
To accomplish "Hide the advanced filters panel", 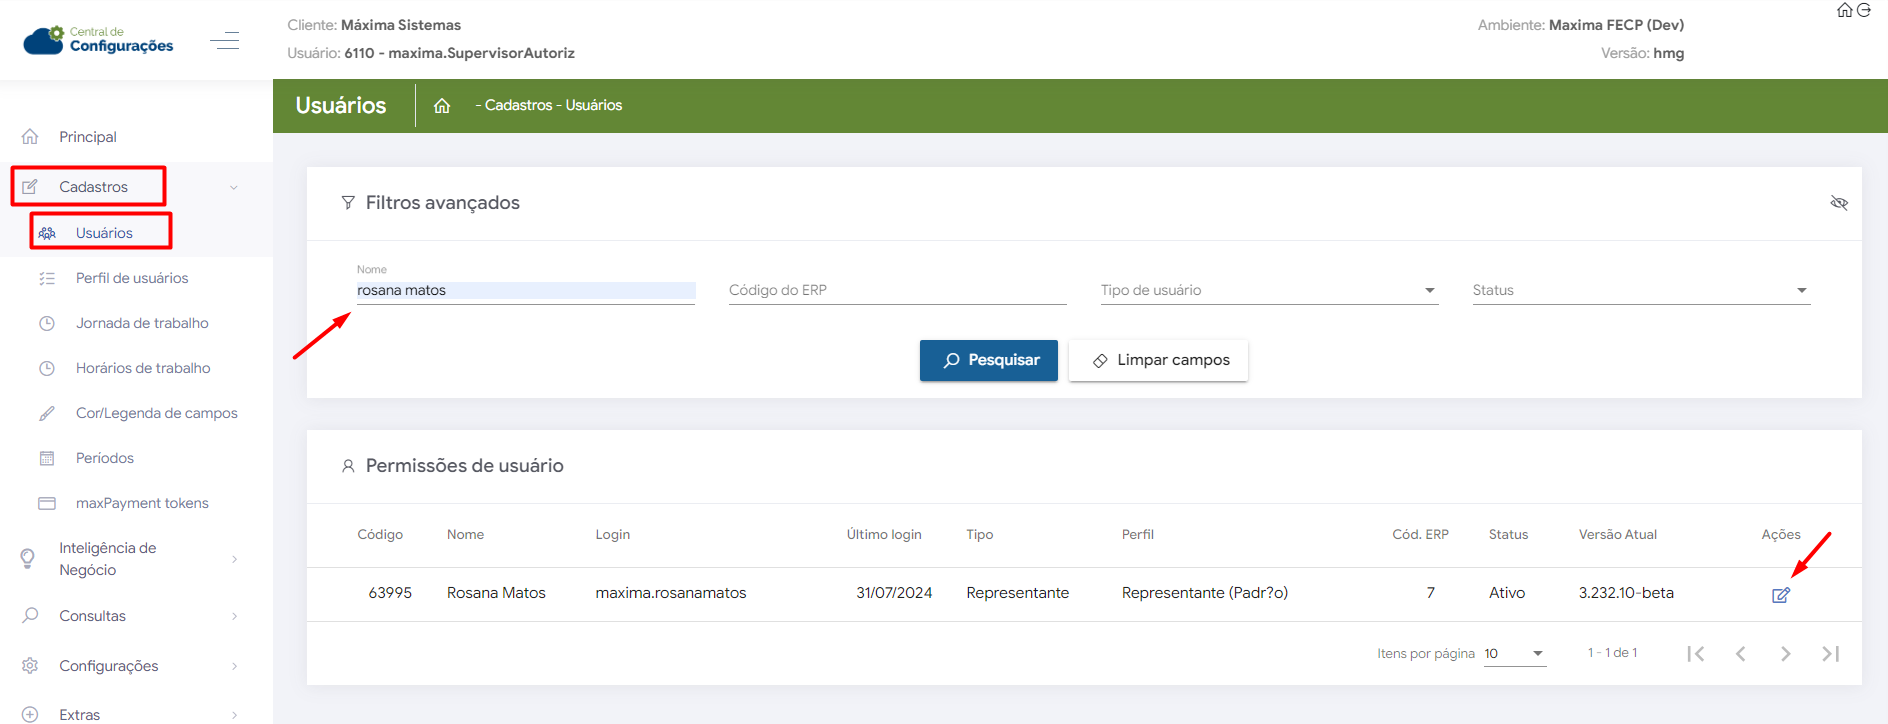I will (x=1838, y=203).
